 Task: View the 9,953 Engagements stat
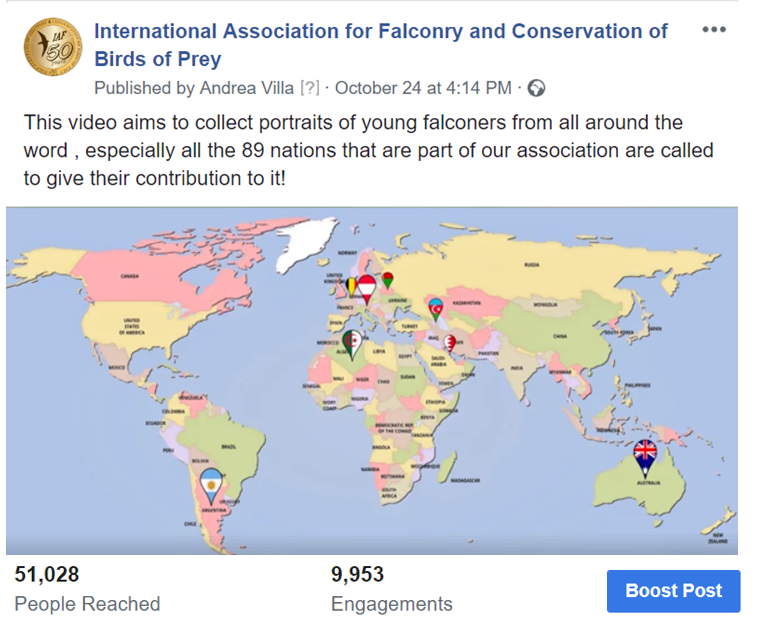(391, 589)
